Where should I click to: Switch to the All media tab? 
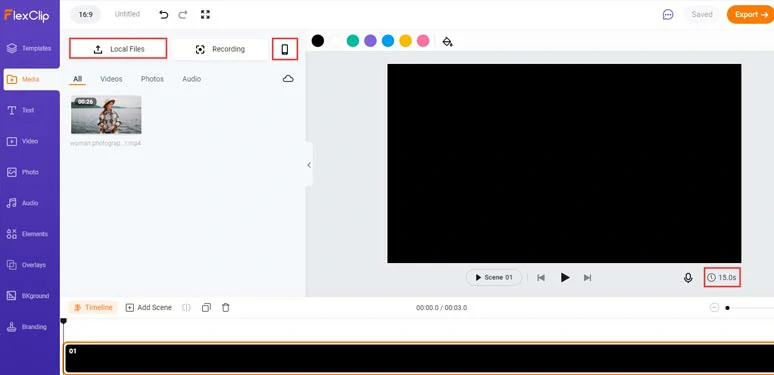click(x=77, y=79)
